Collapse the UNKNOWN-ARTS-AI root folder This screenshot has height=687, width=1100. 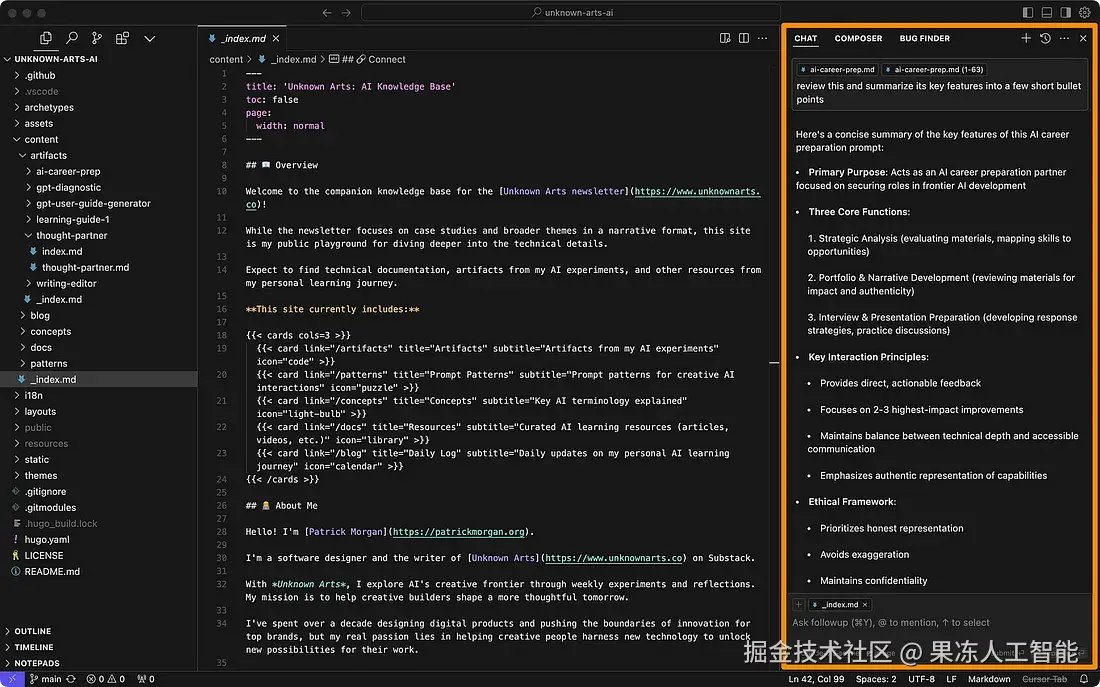(98, 59)
